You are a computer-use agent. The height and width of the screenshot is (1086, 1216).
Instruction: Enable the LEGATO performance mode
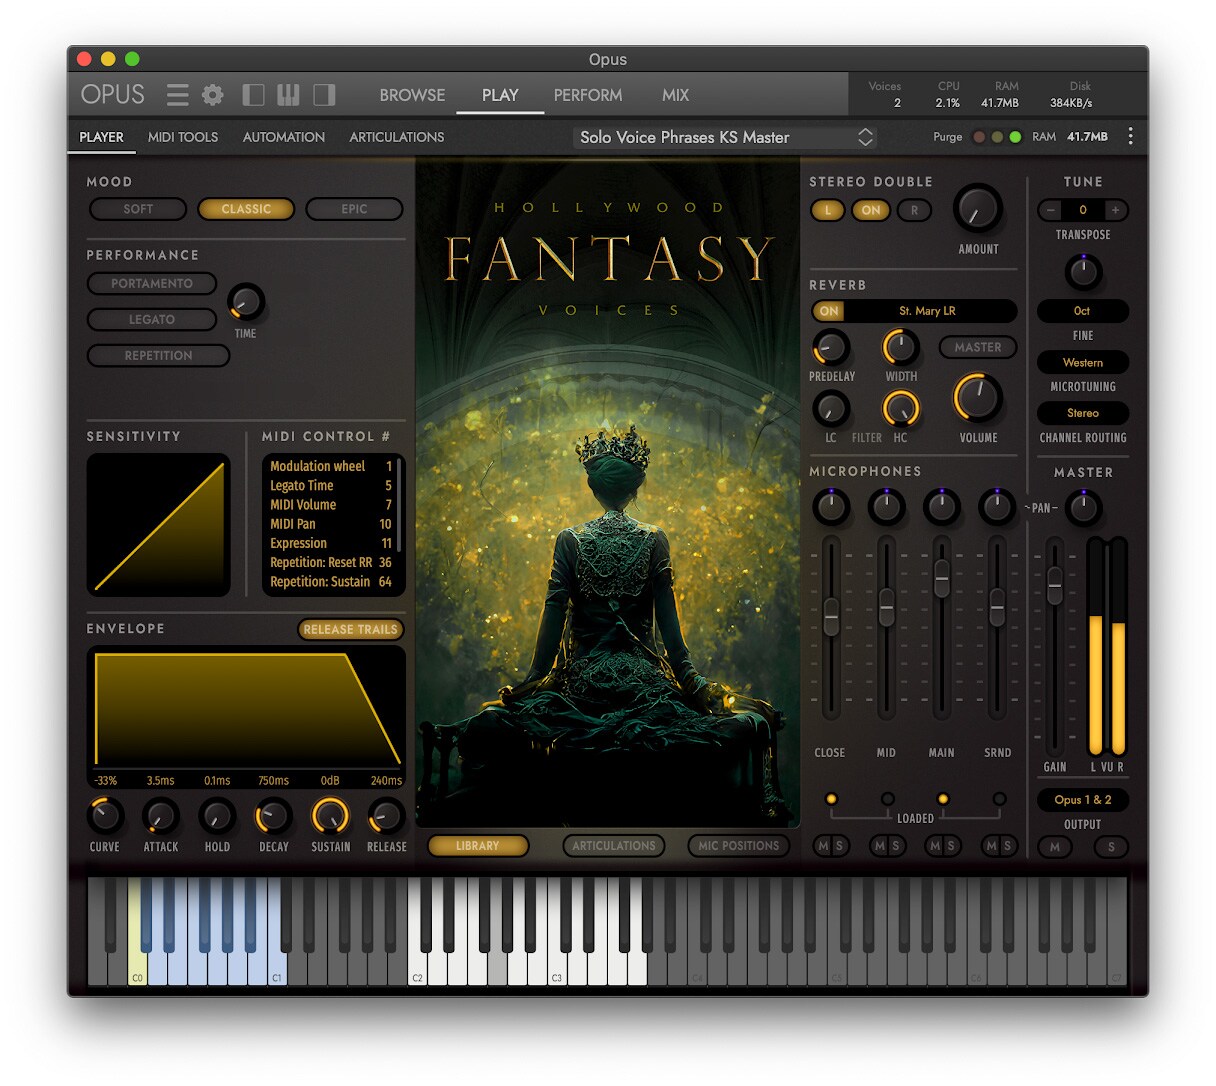(x=152, y=320)
